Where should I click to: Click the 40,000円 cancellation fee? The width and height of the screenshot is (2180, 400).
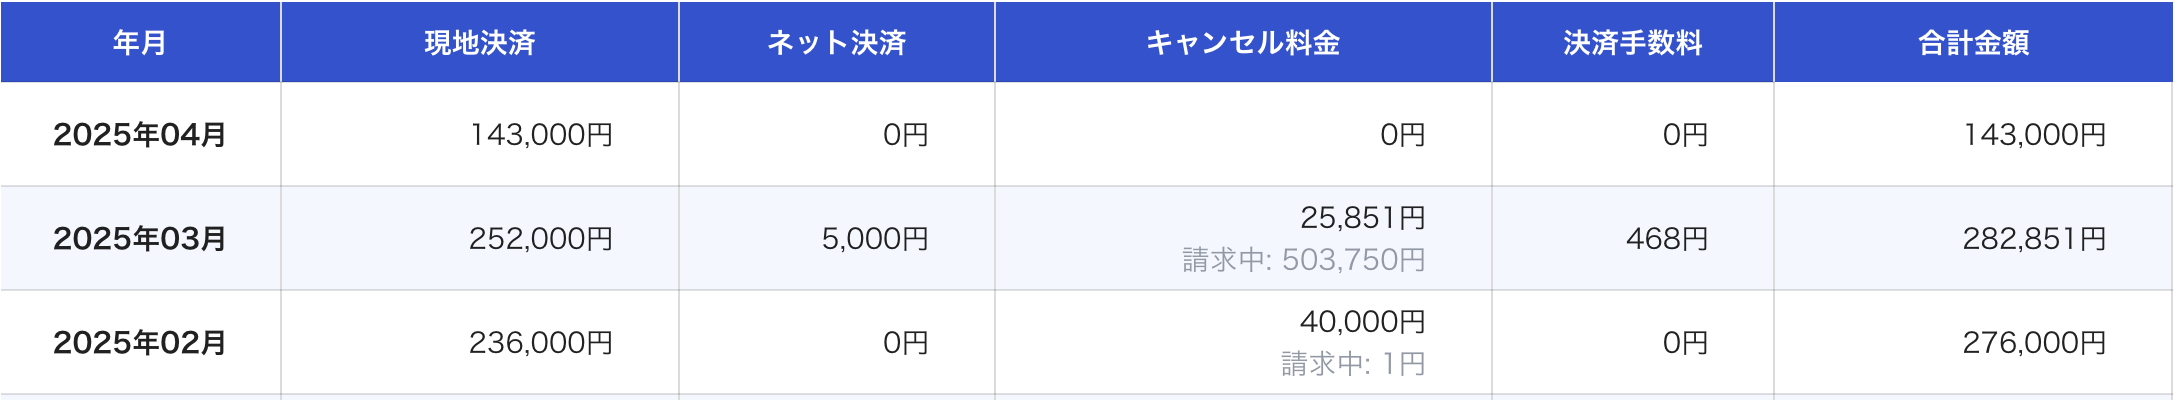click(x=1362, y=322)
